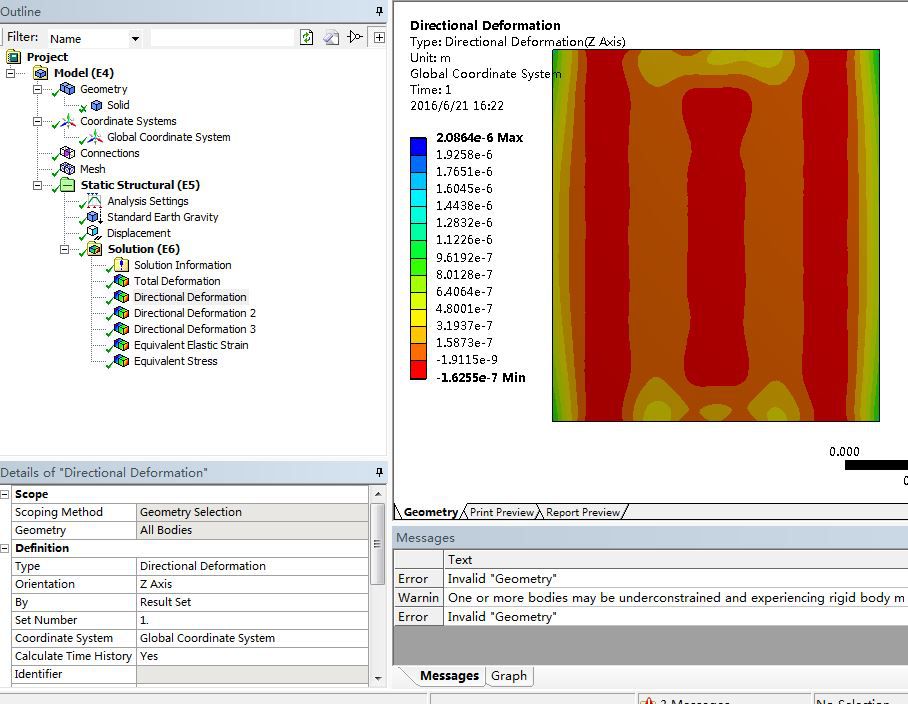Pin the Details panel
908x704 pixels.
click(379, 472)
